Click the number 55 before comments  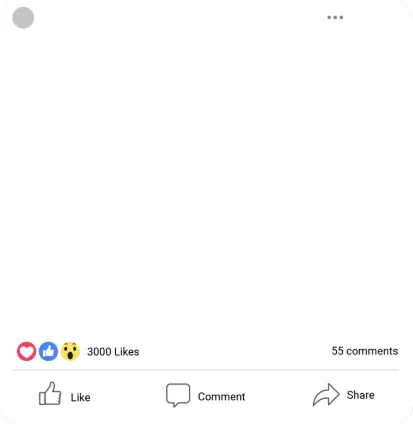pyautogui.click(x=337, y=351)
